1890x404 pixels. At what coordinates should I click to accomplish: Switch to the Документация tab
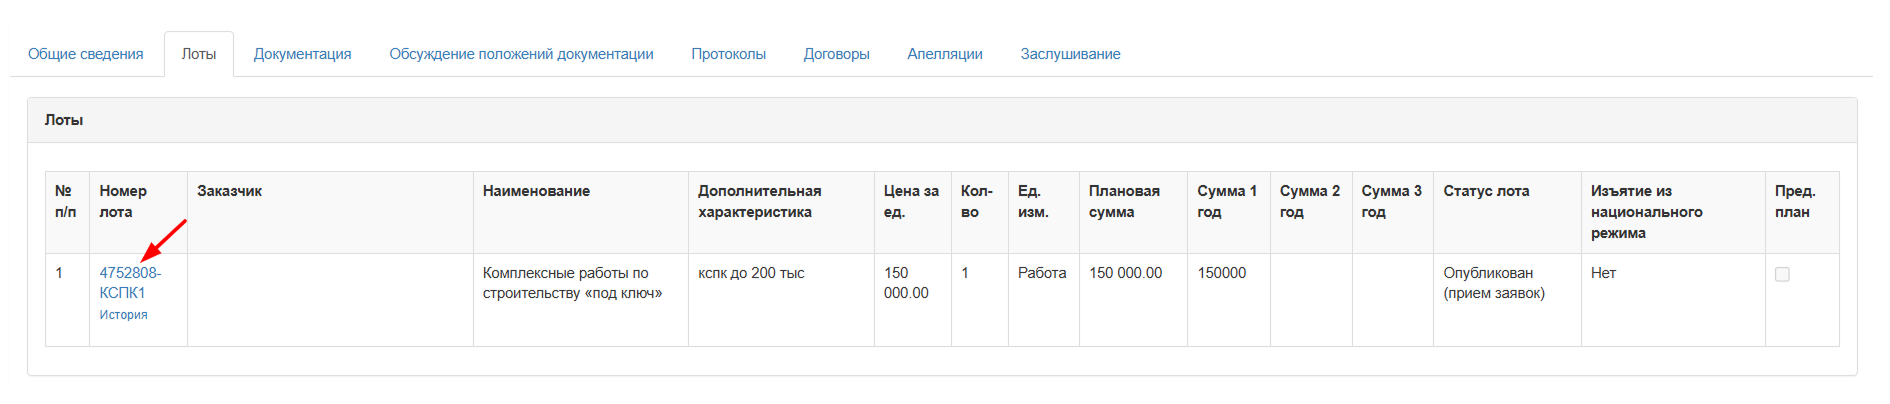[302, 54]
